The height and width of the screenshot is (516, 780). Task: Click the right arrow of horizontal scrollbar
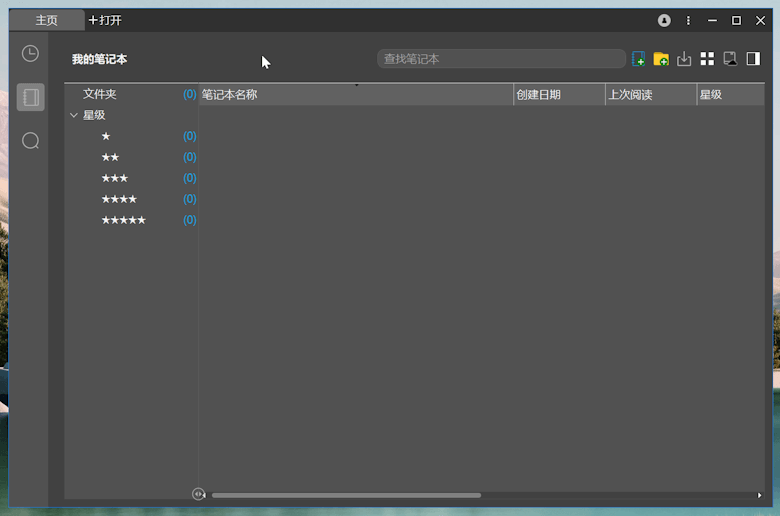[759, 495]
